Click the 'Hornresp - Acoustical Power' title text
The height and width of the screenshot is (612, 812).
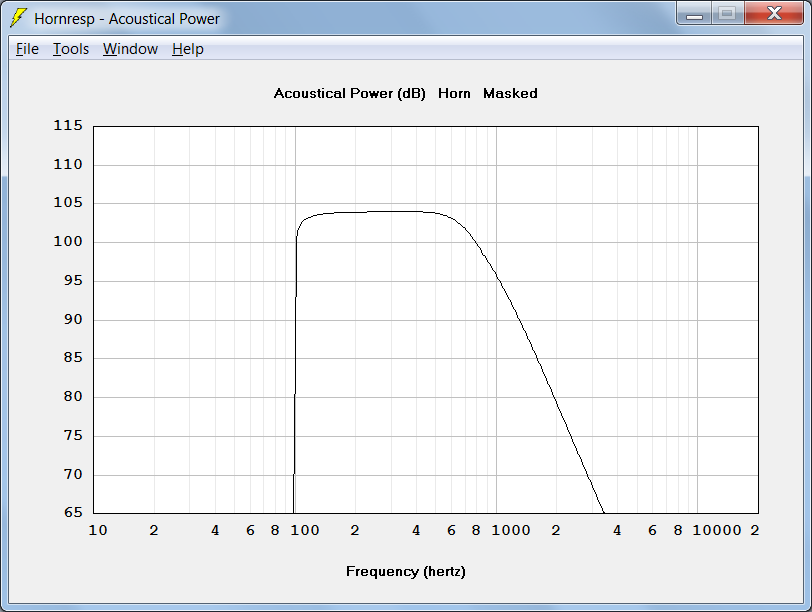click(127, 19)
